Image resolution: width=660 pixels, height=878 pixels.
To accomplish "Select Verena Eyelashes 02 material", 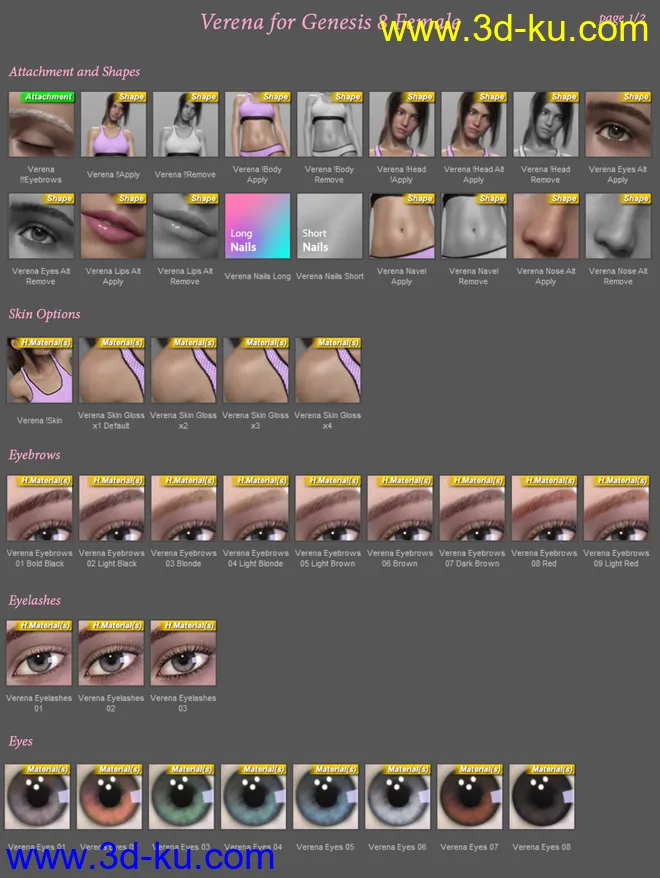I will (112, 653).
